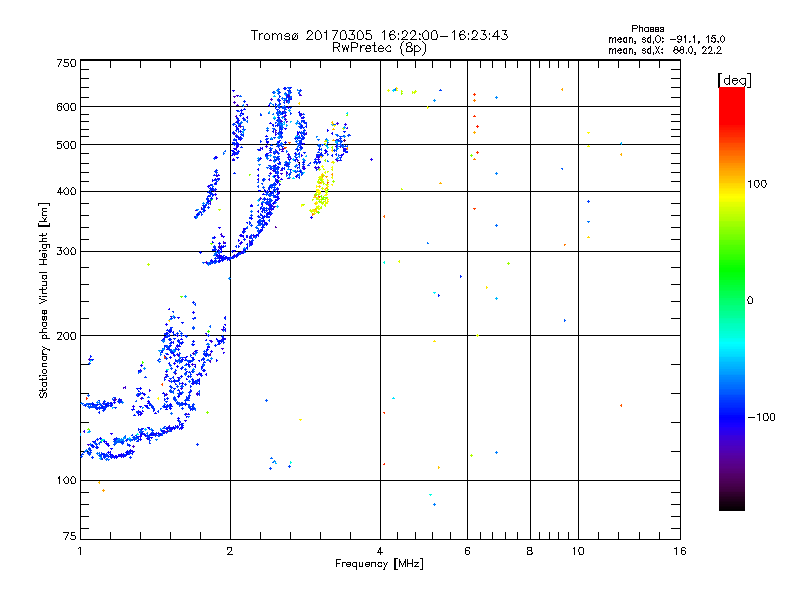Click the x-axis '4' tick label
The width and height of the screenshot is (800, 600).
point(380,551)
